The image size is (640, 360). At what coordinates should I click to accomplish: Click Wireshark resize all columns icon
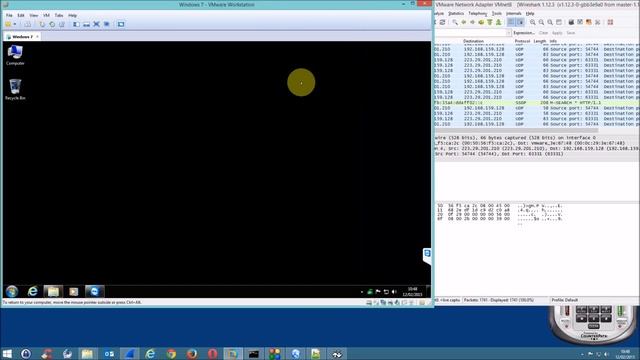pos(559,22)
